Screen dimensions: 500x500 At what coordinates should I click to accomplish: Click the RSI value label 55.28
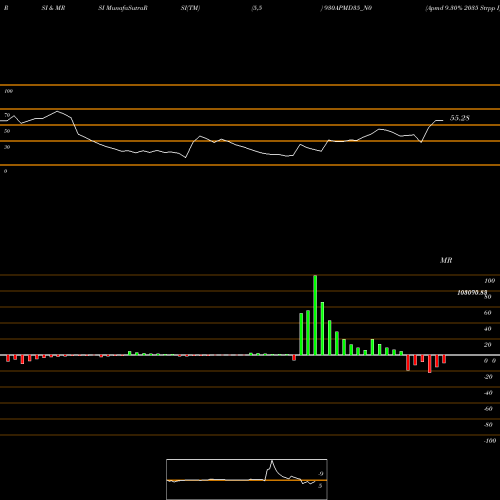460,118
